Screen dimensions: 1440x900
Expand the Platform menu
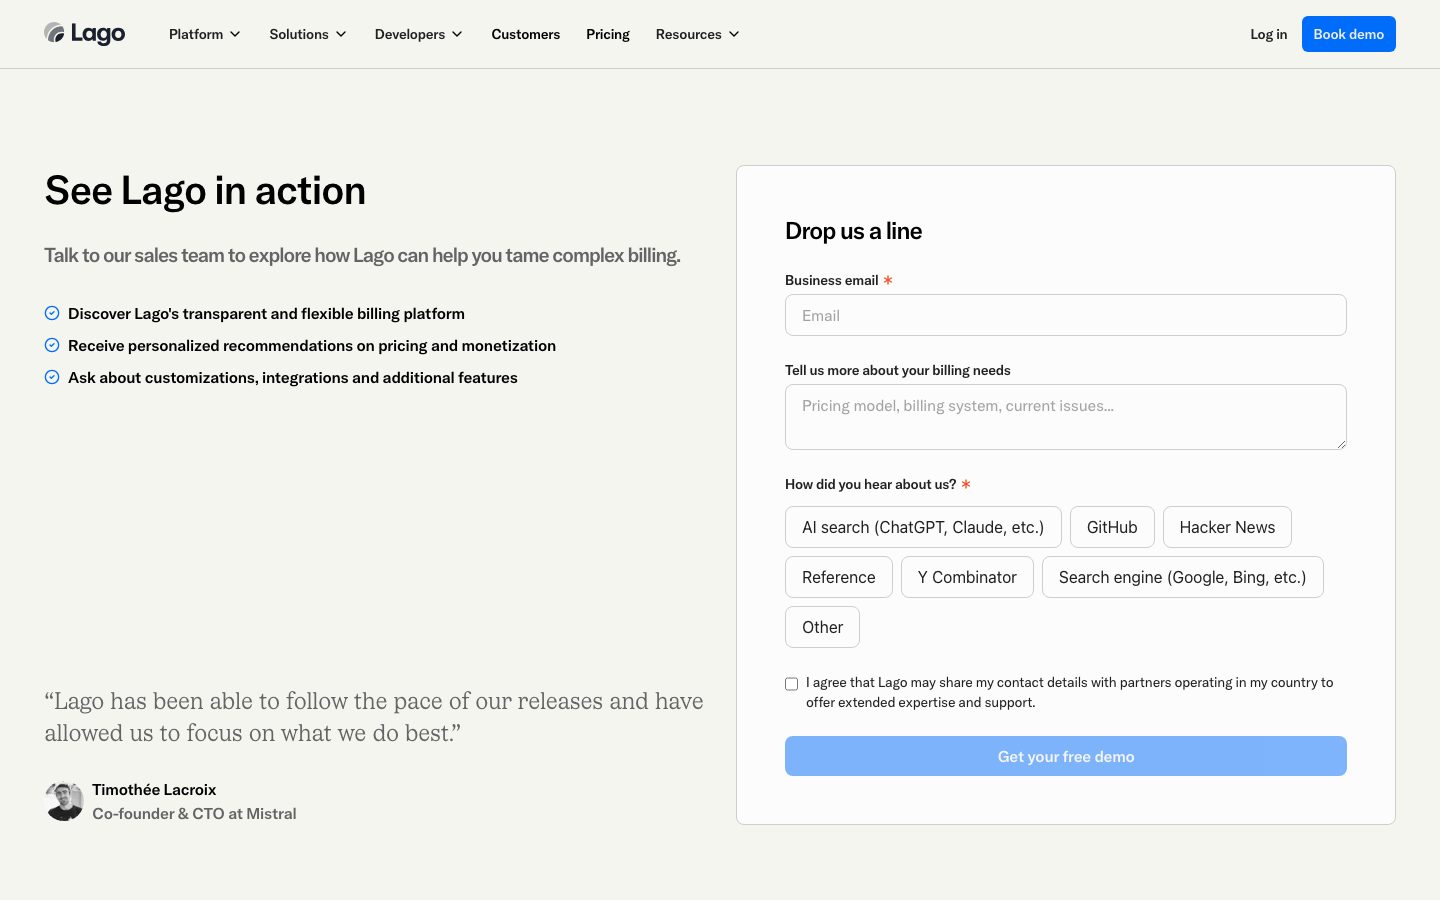coord(205,34)
